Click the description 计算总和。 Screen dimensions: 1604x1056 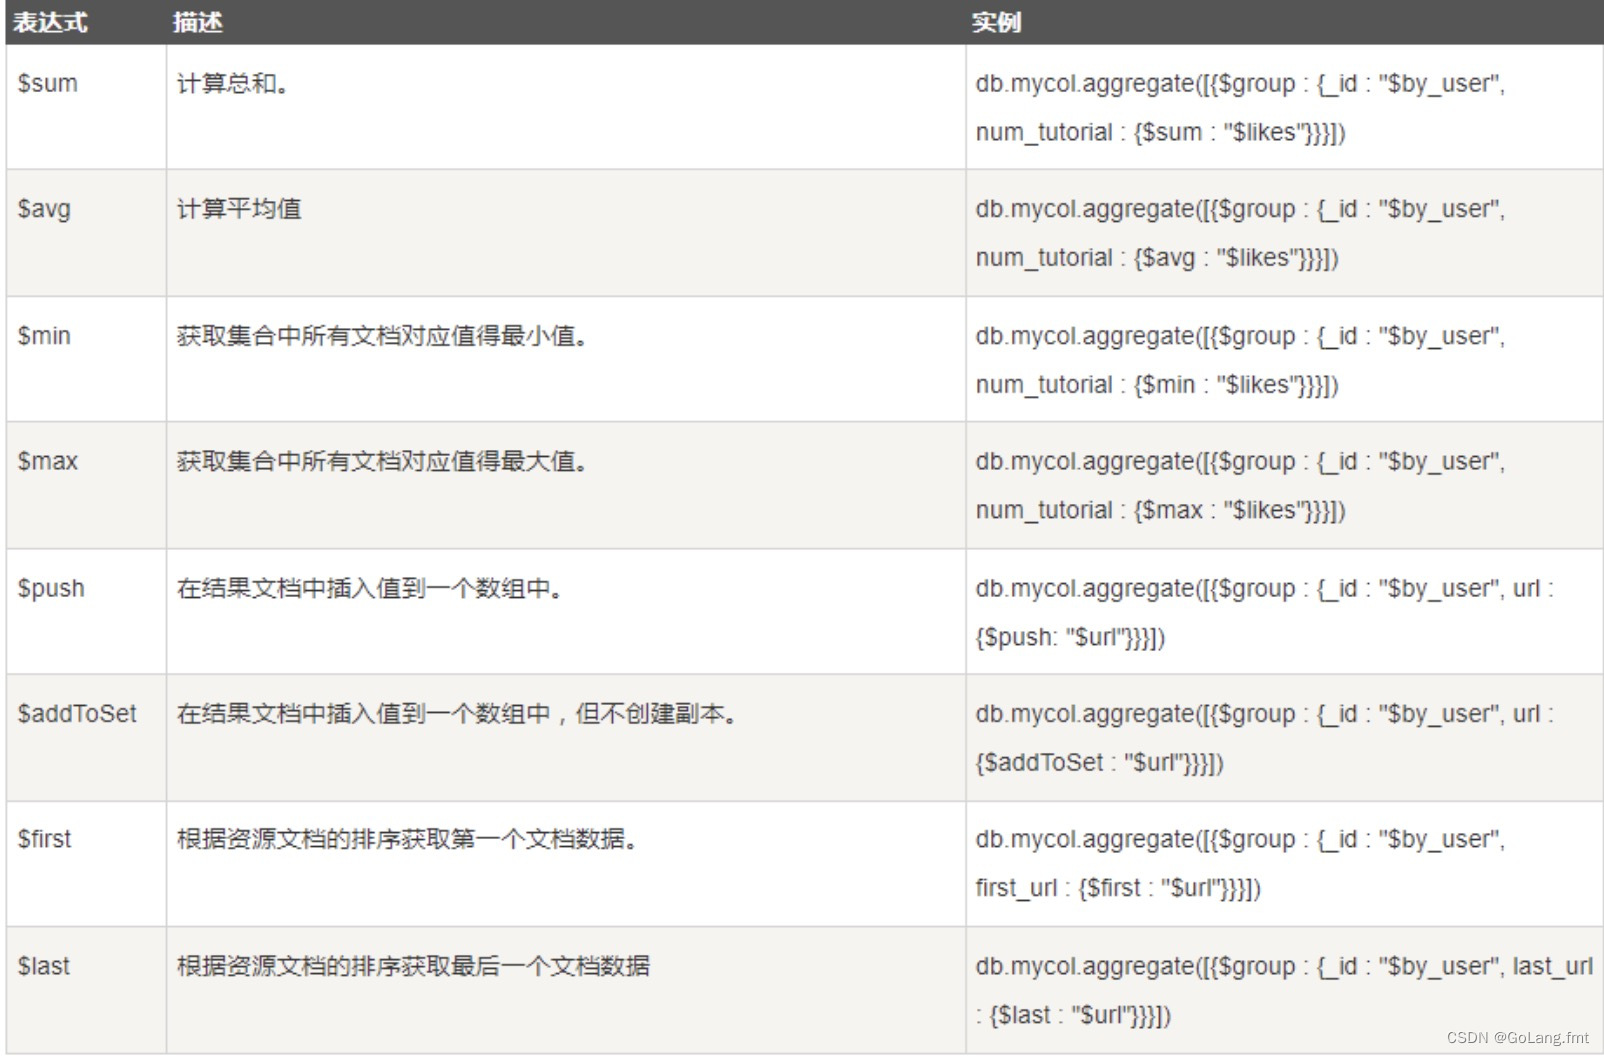click(x=234, y=83)
